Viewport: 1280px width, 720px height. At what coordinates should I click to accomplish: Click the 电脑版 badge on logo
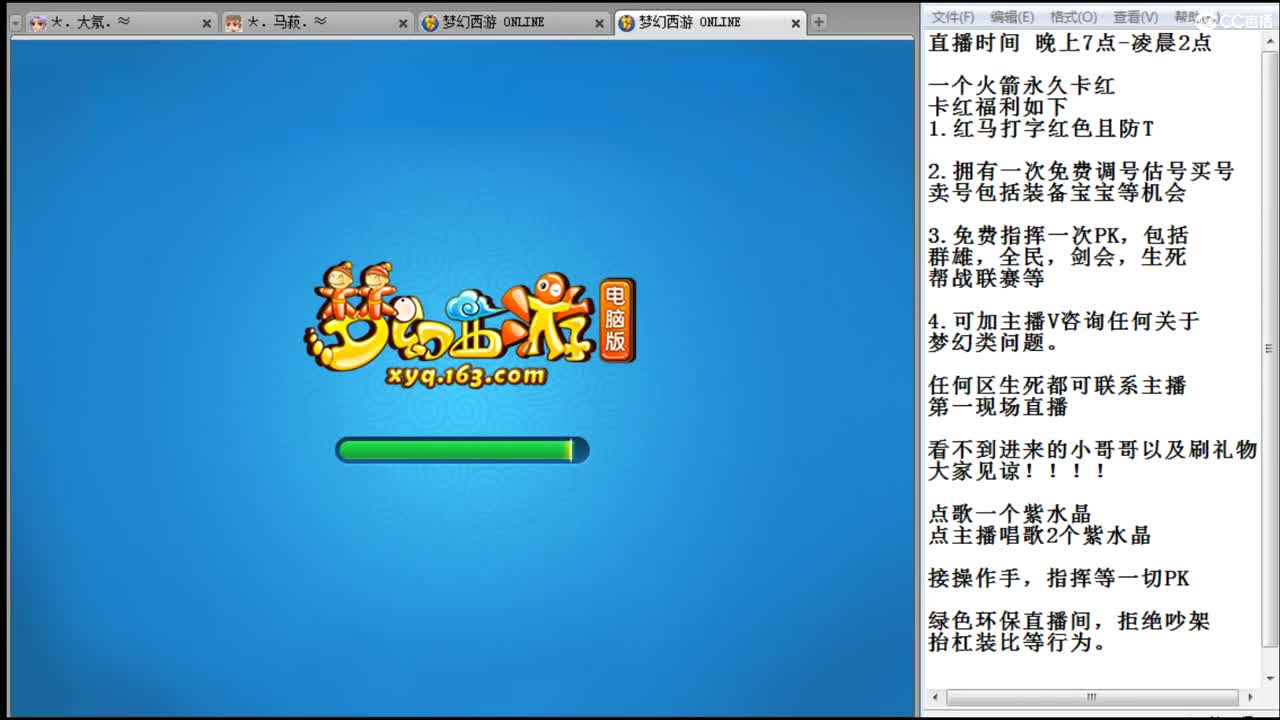coord(616,320)
